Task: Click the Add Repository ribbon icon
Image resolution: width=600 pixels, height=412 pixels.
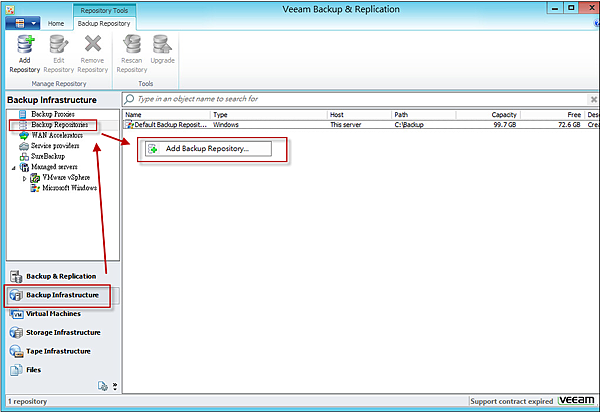Action: tap(25, 44)
